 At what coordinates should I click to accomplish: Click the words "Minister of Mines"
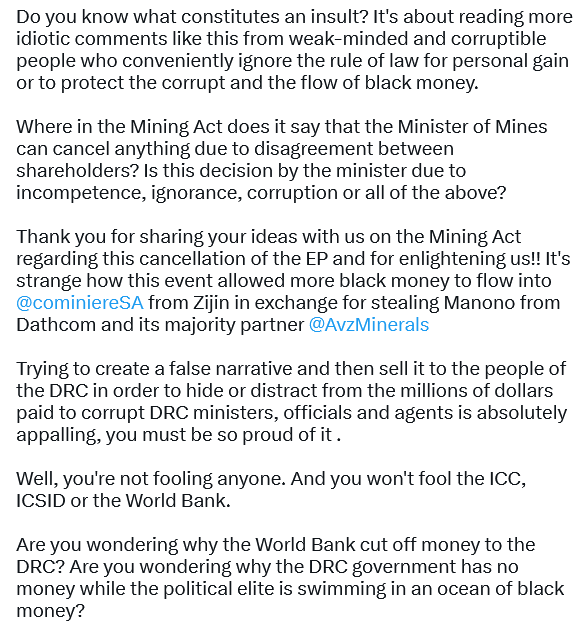click(x=472, y=127)
